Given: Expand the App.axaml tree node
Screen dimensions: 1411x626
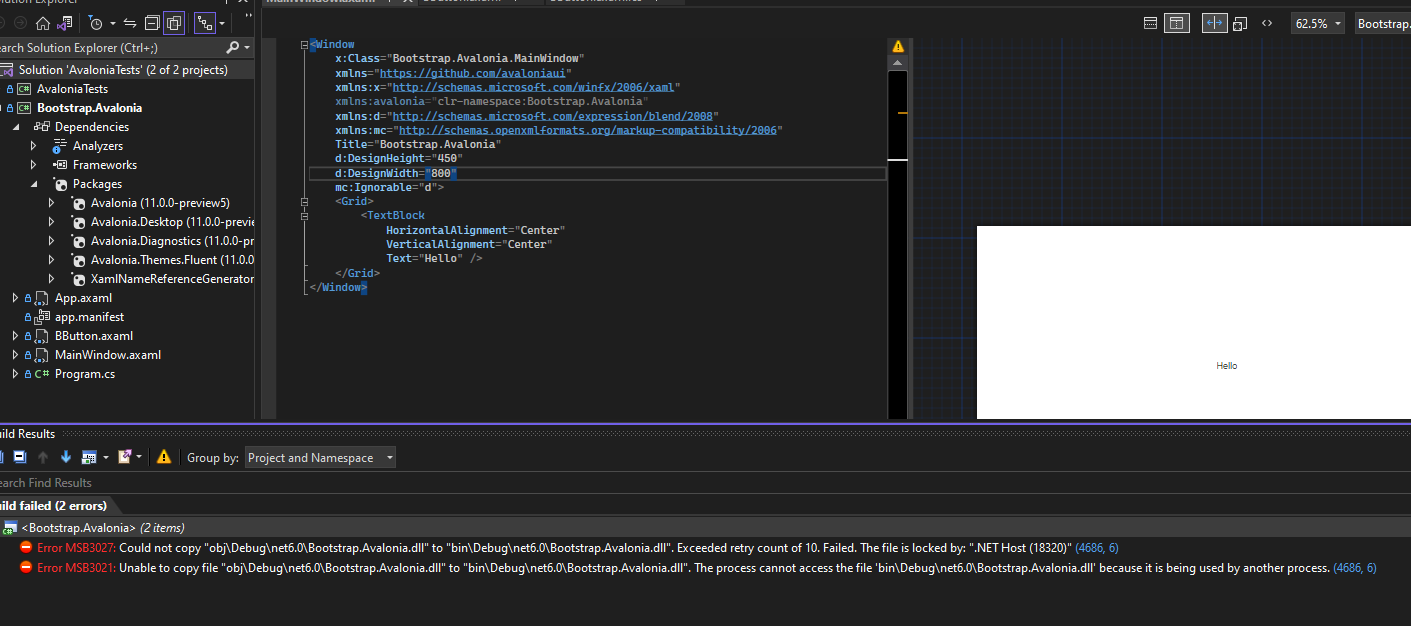Looking at the screenshot, I should coord(14,297).
